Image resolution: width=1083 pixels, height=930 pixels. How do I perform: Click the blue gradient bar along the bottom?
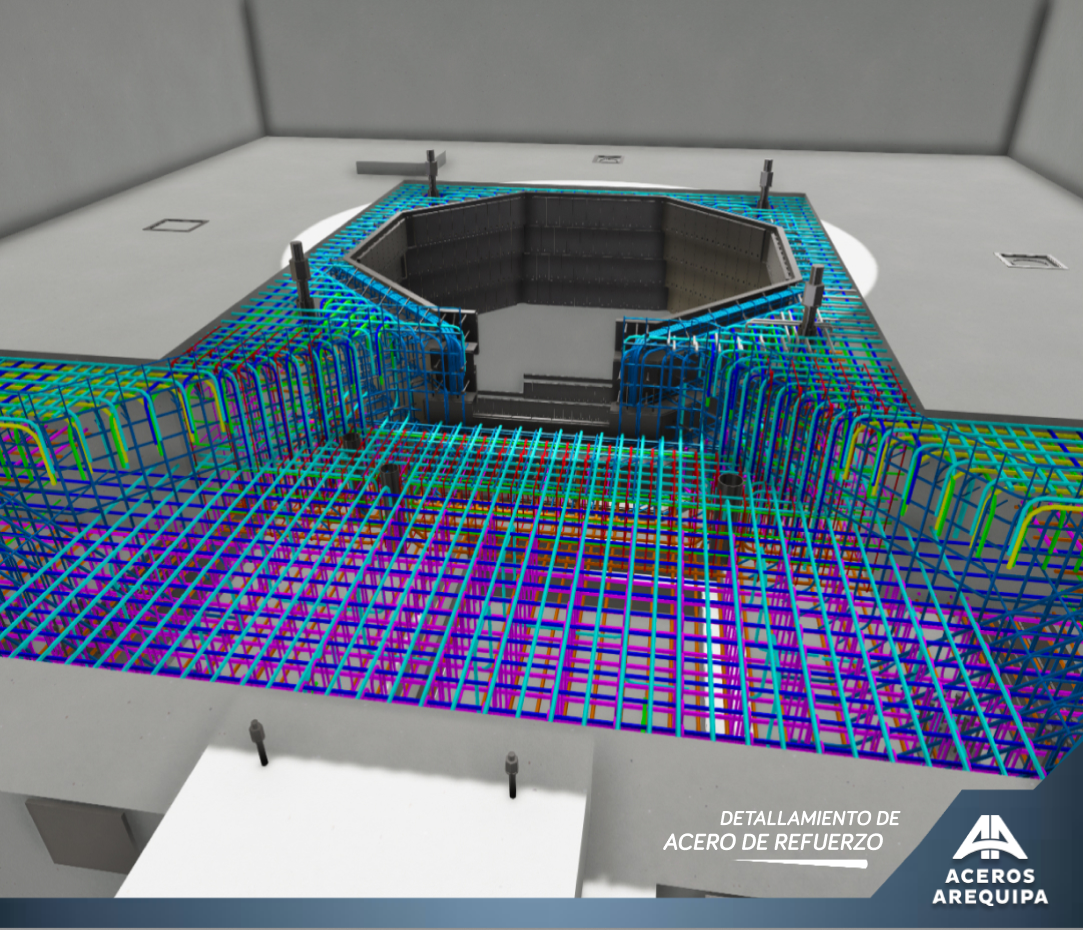(x=400, y=916)
